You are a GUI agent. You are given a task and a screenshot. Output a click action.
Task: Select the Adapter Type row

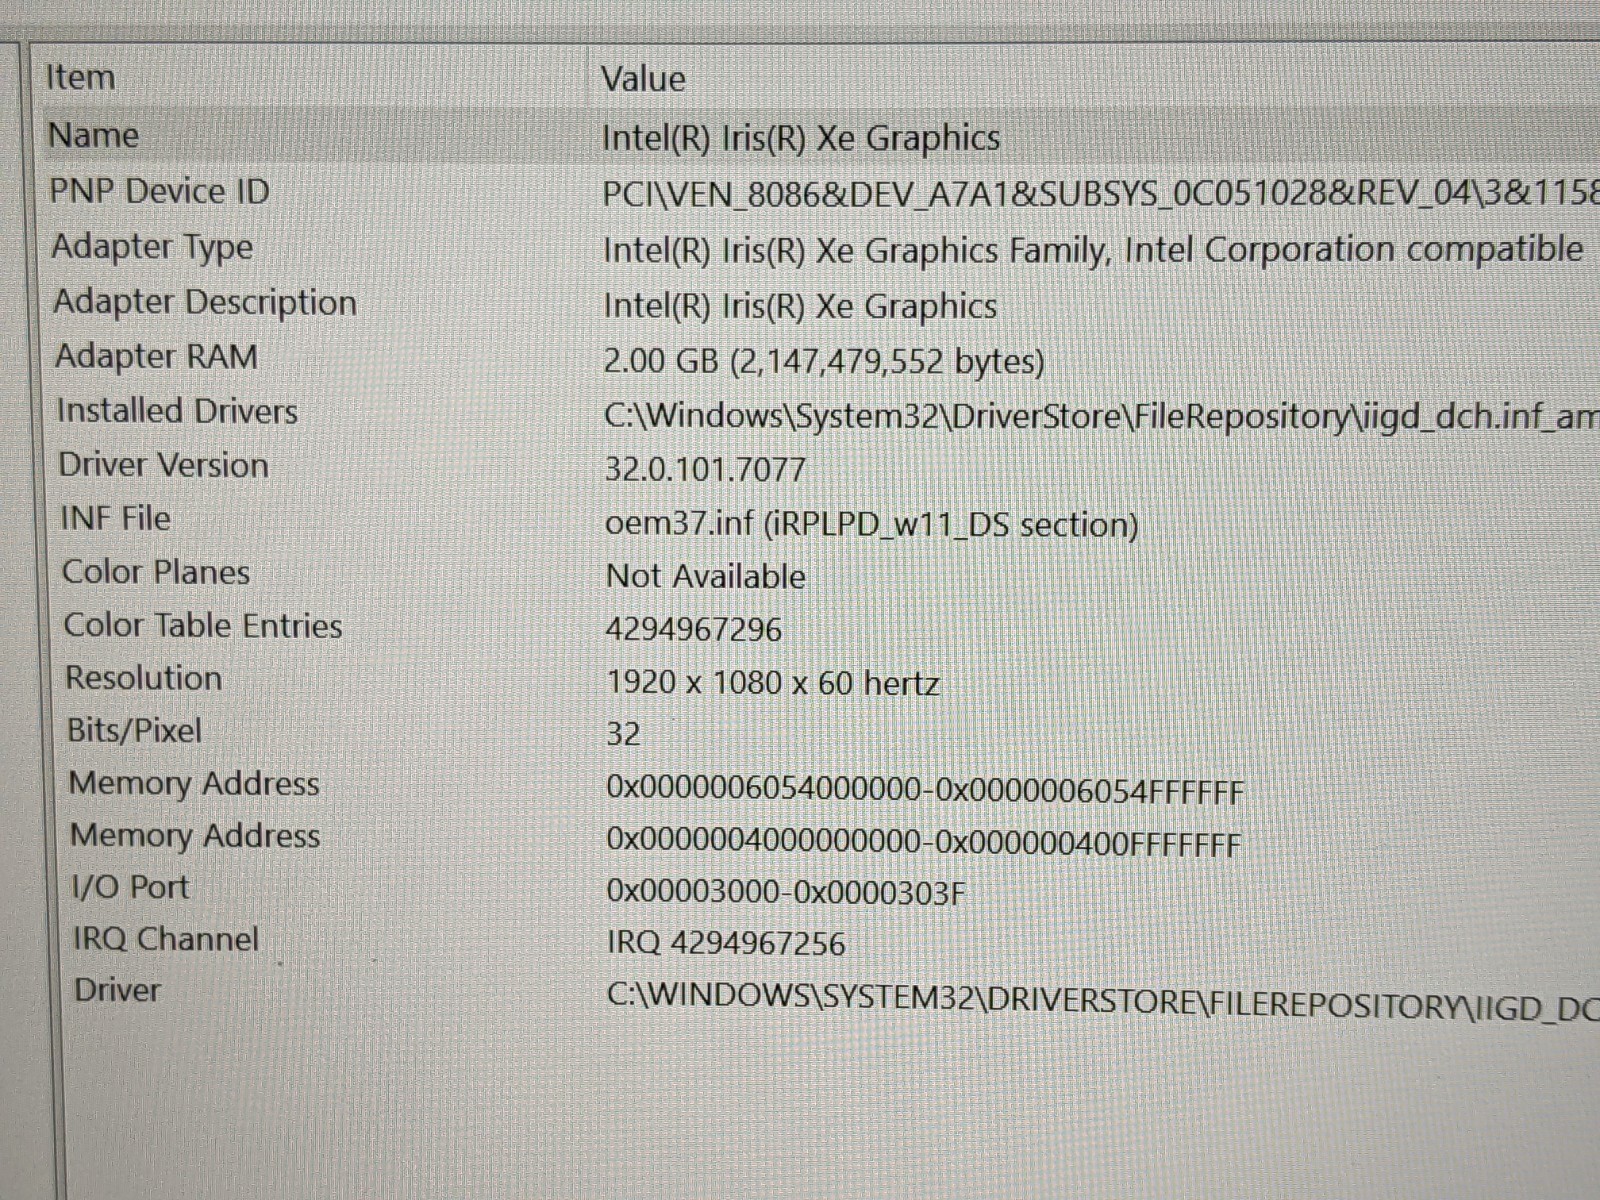(x=152, y=246)
